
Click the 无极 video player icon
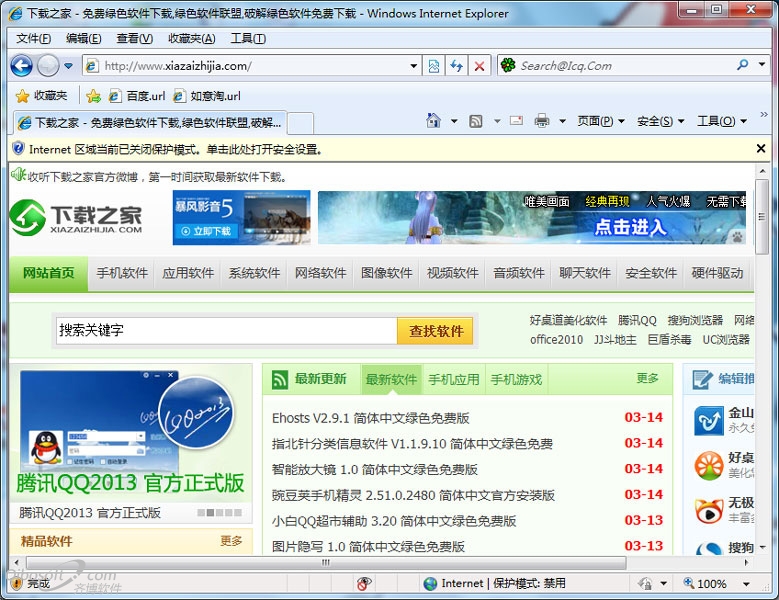[x=709, y=511]
